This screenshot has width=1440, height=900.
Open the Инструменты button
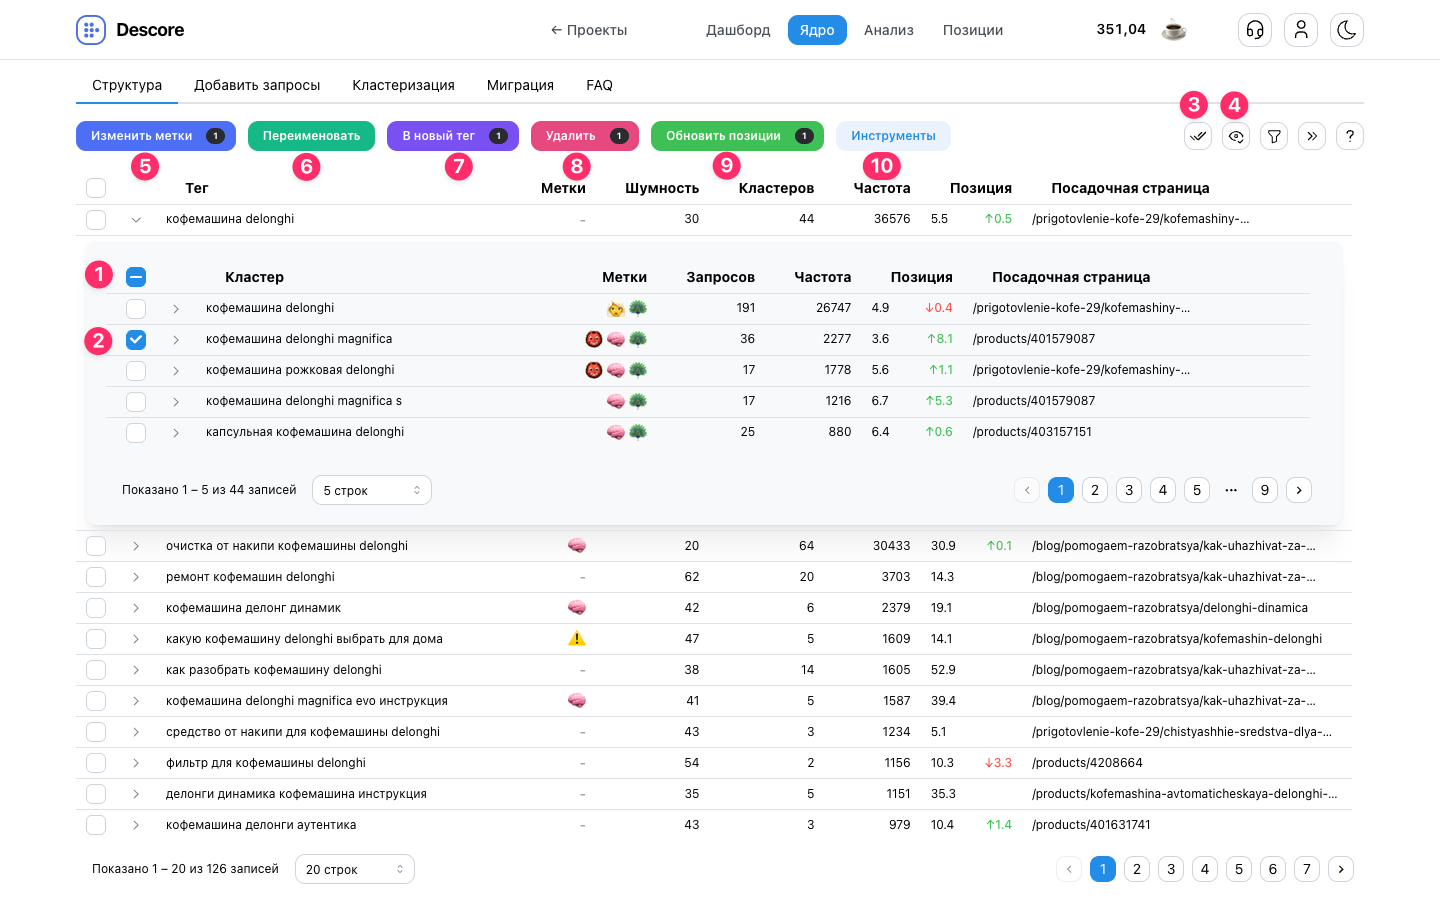point(893,136)
